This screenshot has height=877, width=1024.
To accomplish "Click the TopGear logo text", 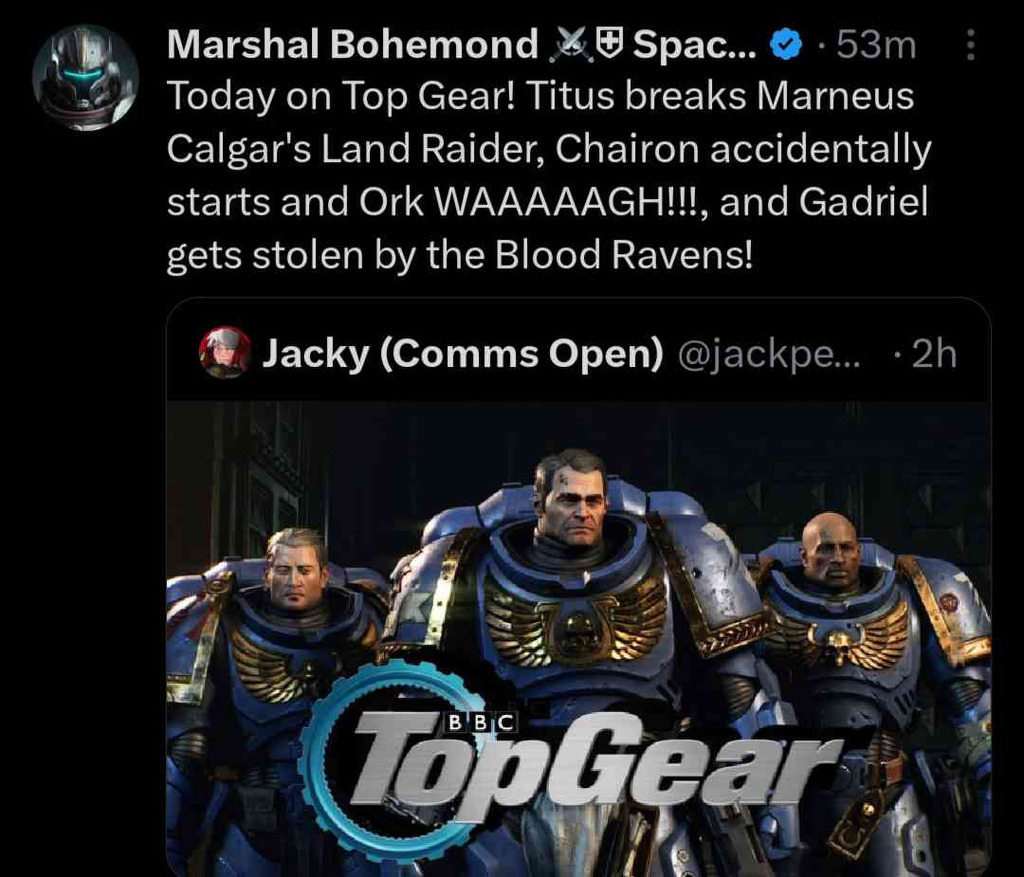I will [596, 761].
